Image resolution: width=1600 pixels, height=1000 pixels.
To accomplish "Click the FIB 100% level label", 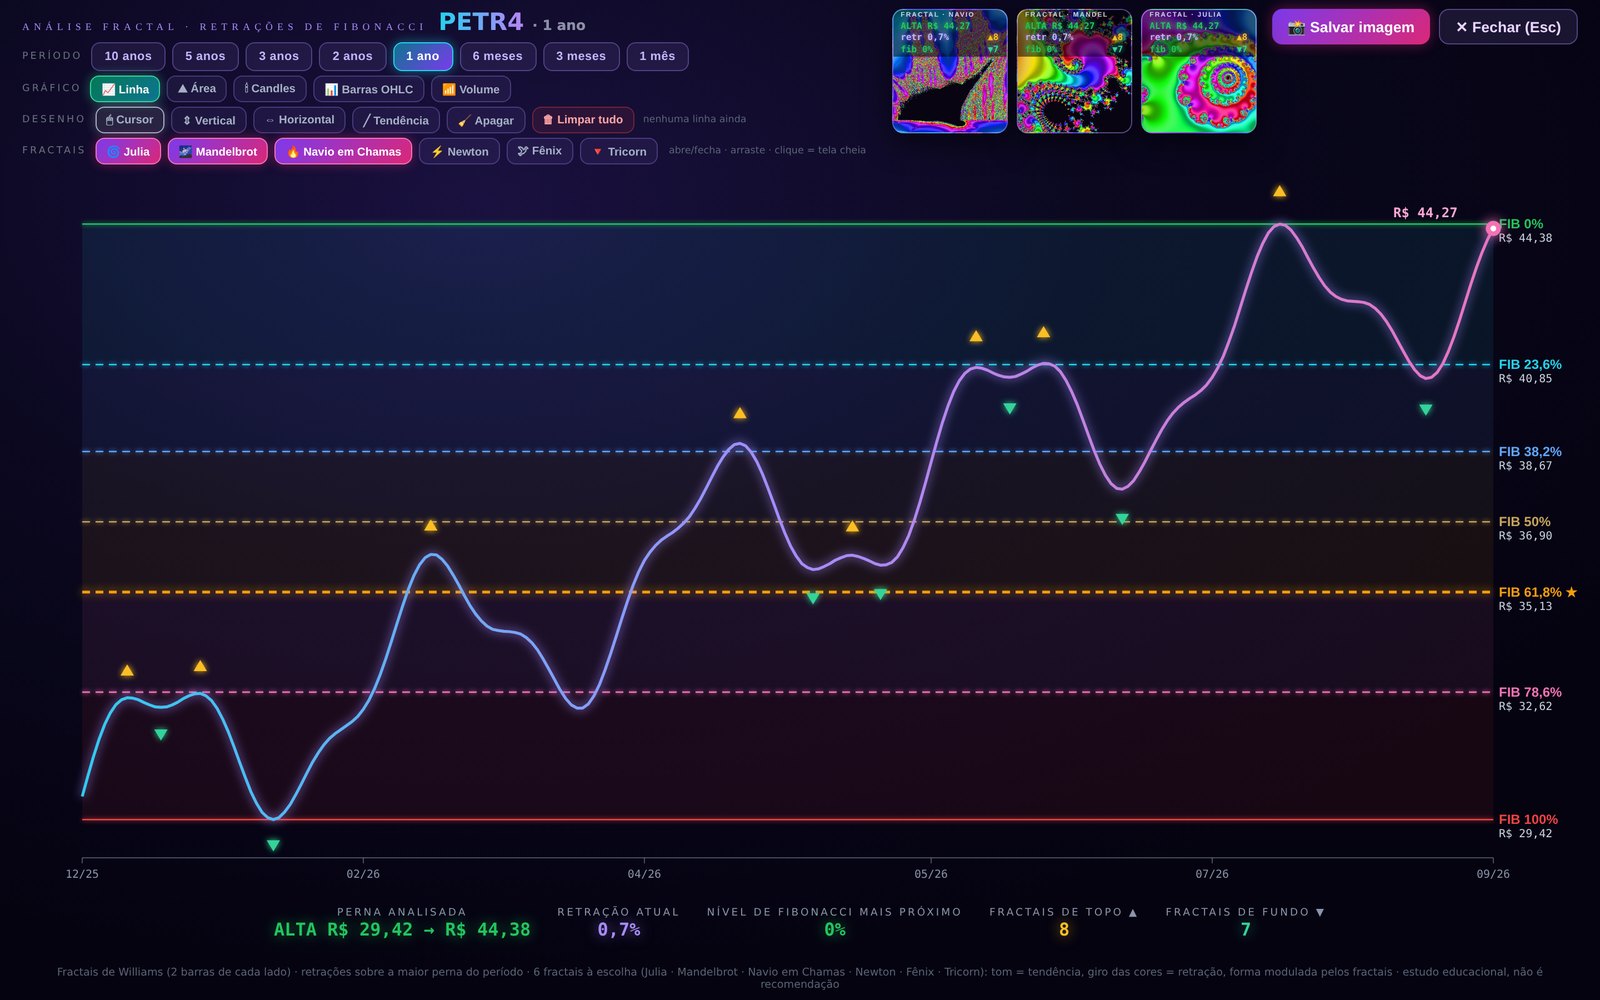I will (x=1528, y=819).
